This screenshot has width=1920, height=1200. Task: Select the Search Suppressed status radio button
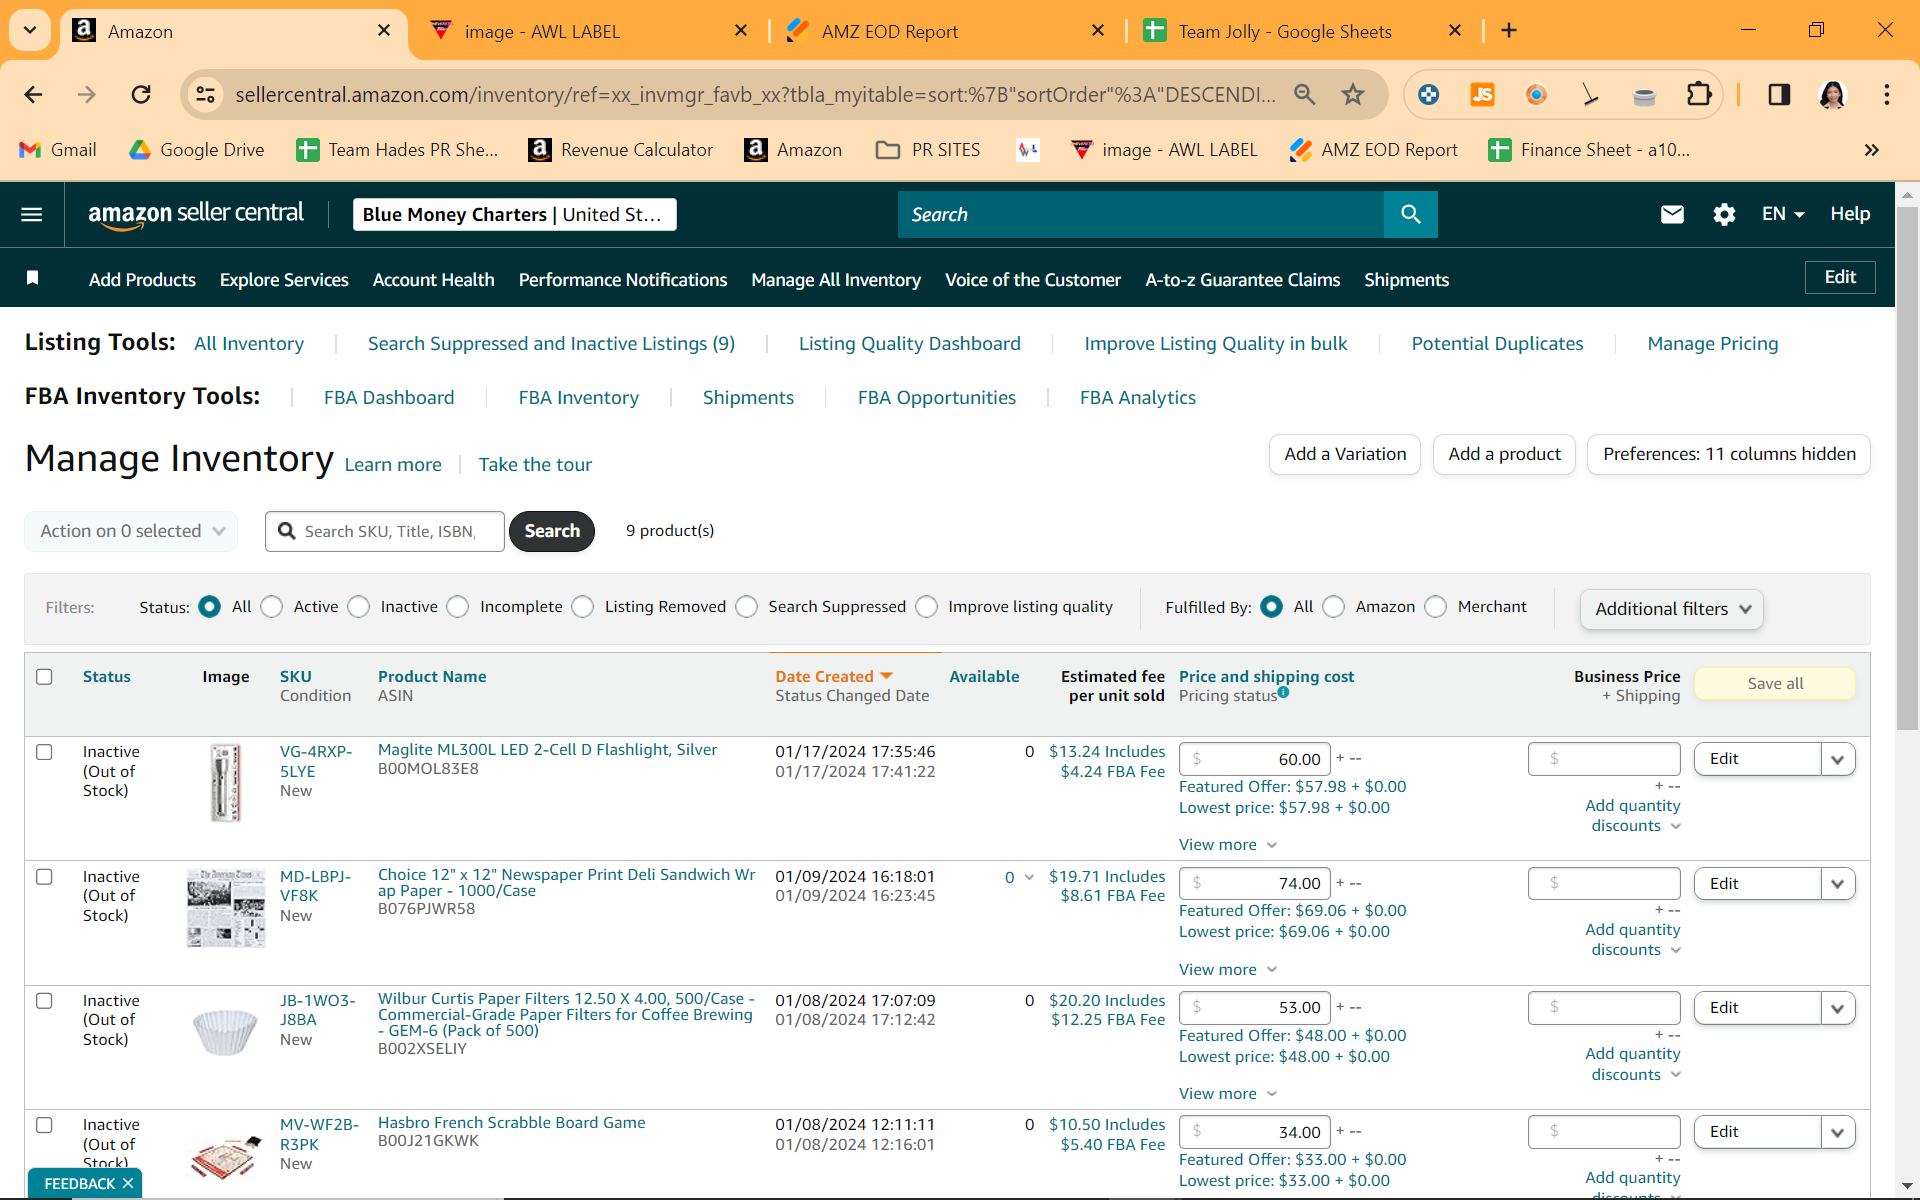tap(747, 607)
